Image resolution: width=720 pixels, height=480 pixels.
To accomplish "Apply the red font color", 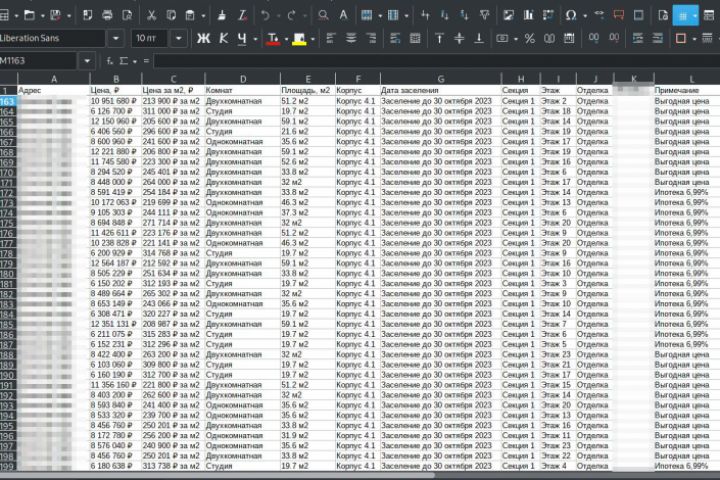I will [x=273, y=39].
